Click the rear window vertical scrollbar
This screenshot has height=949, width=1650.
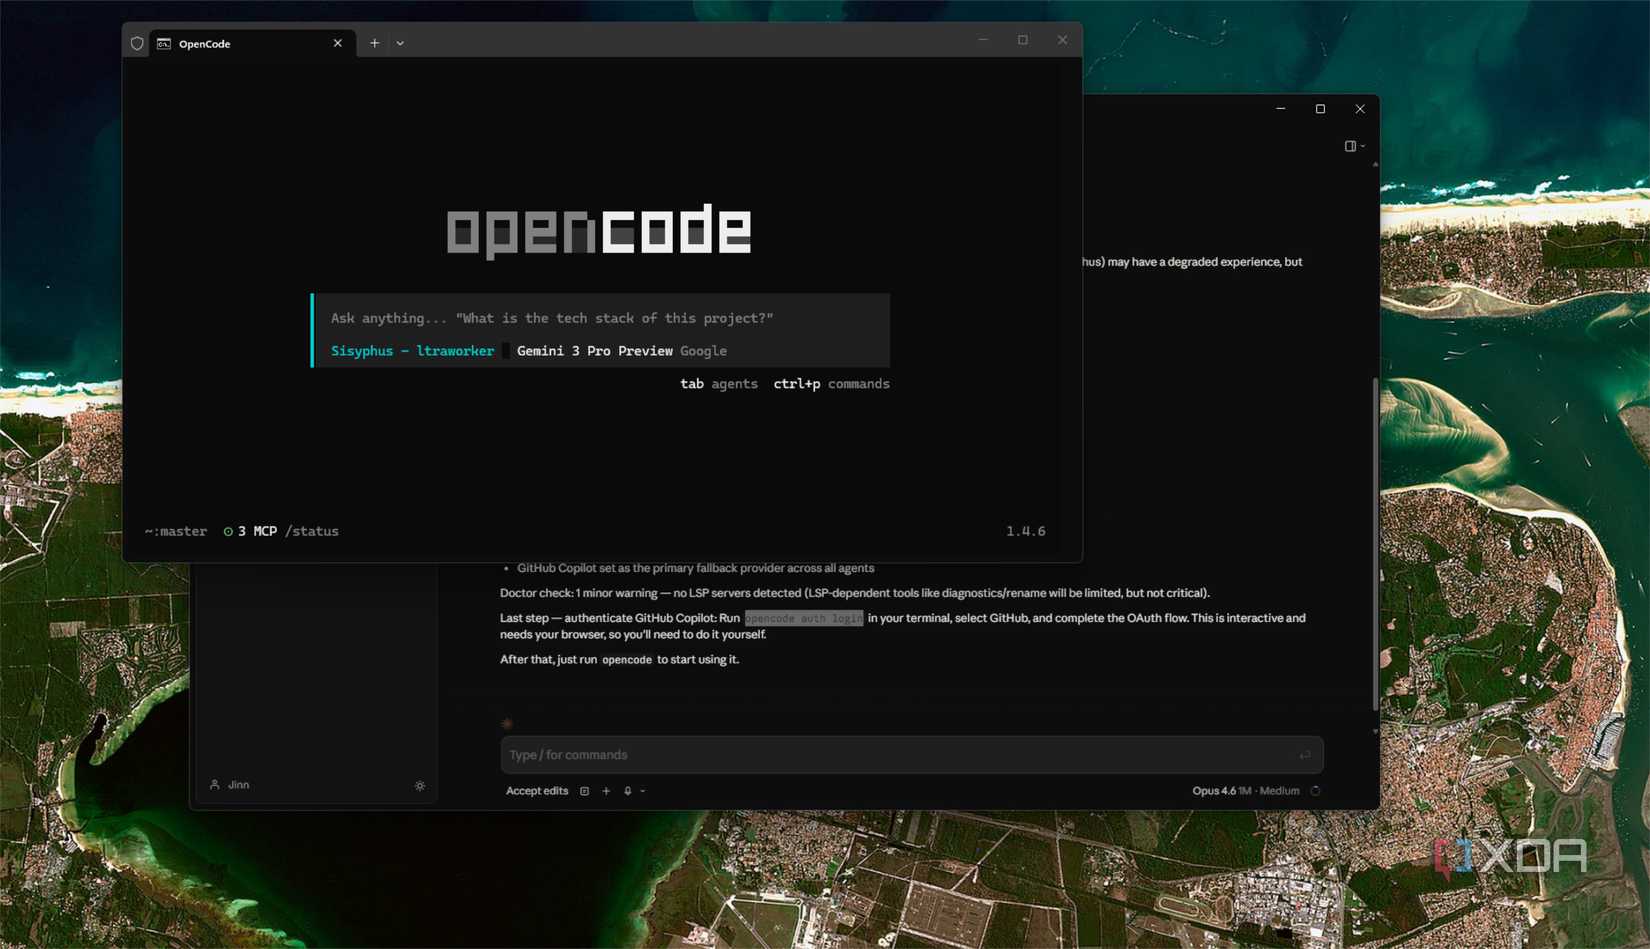[x=1376, y=545]
